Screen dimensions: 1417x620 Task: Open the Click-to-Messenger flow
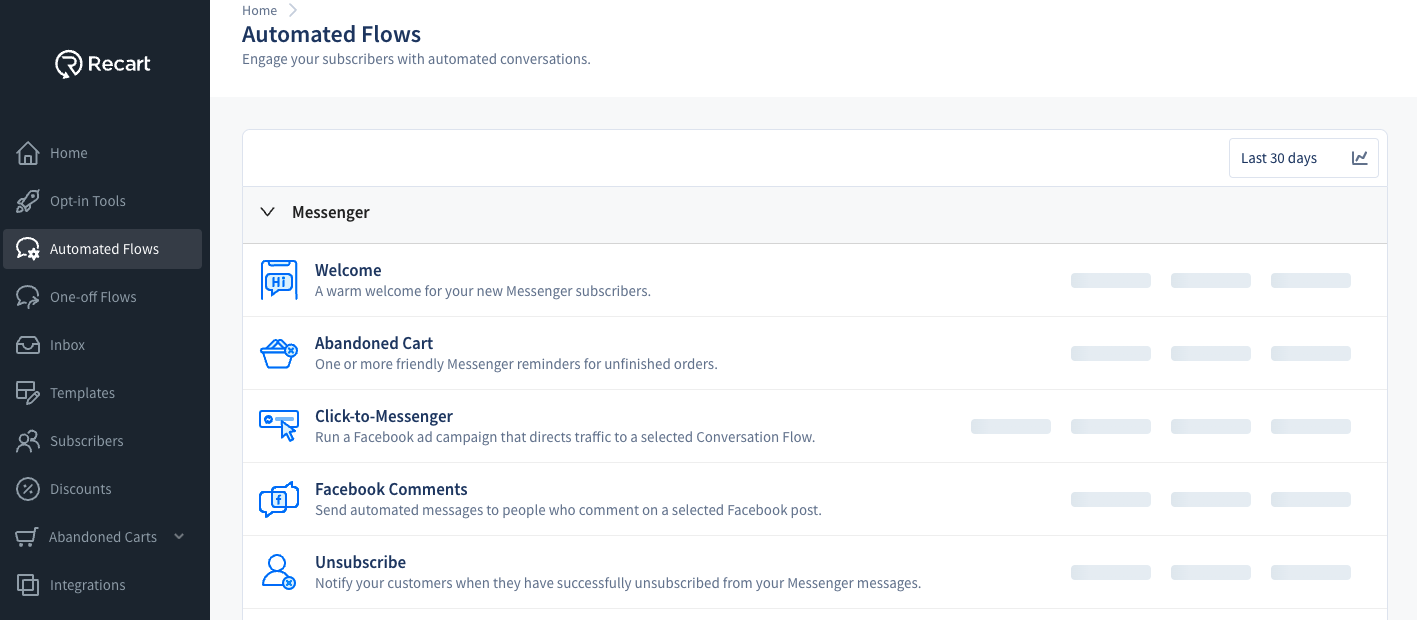pyautogui.click(x=384, y=416)
